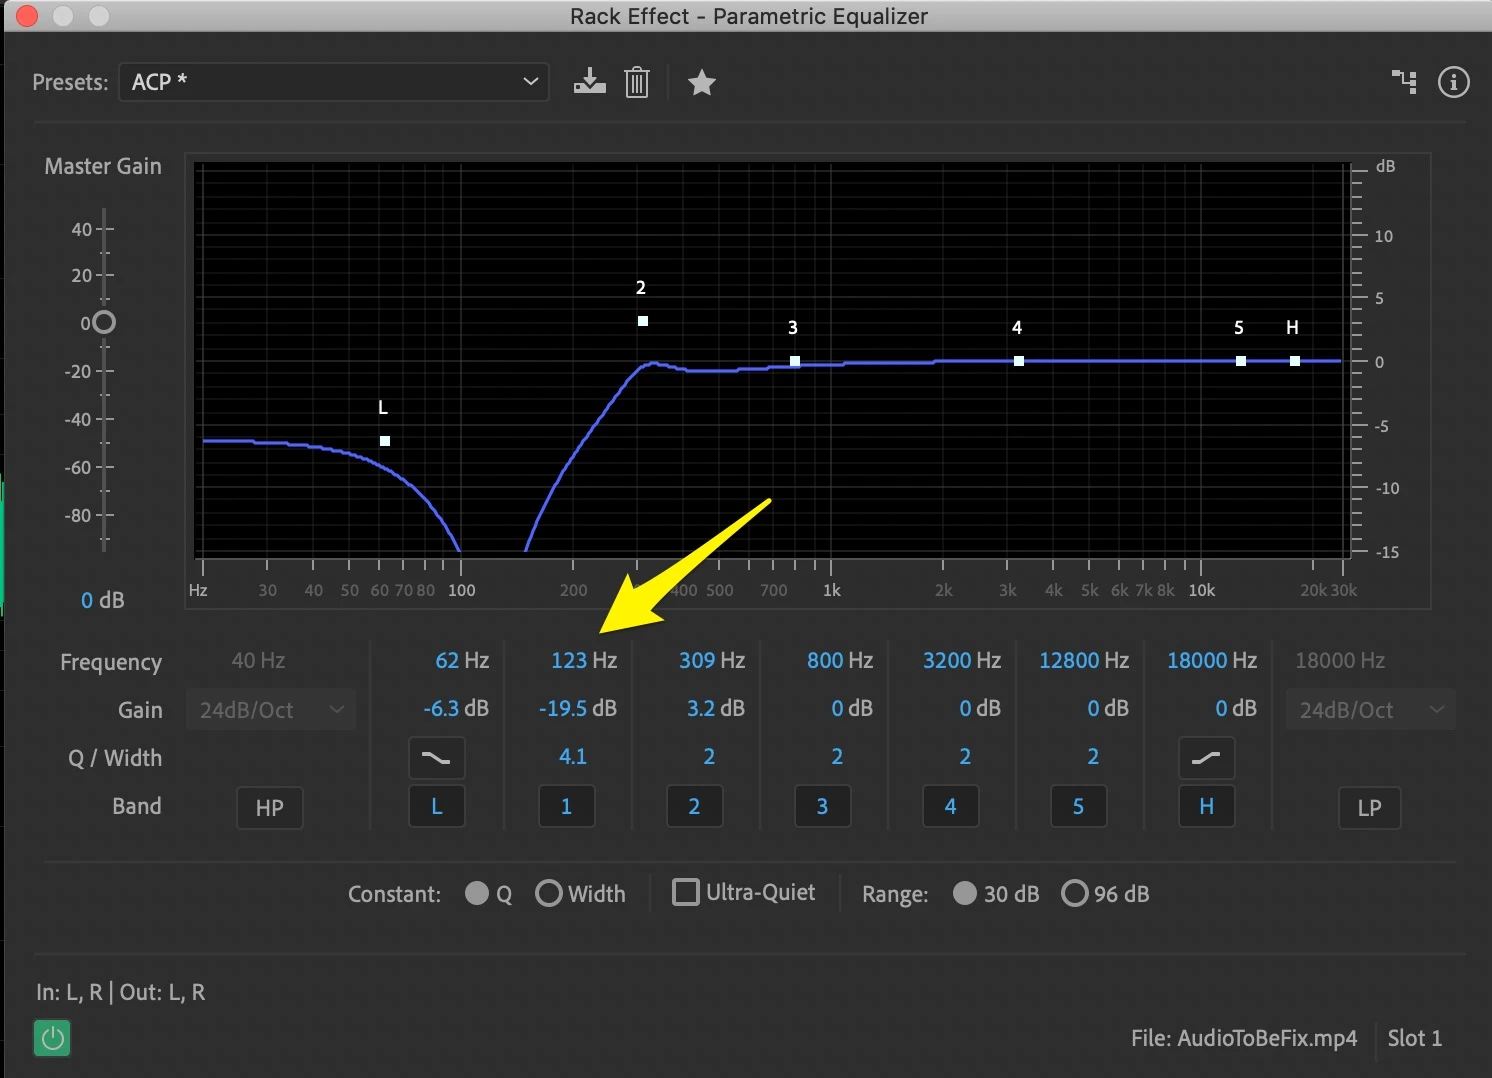Select the 96 dB range option

tap(1075, 893)
